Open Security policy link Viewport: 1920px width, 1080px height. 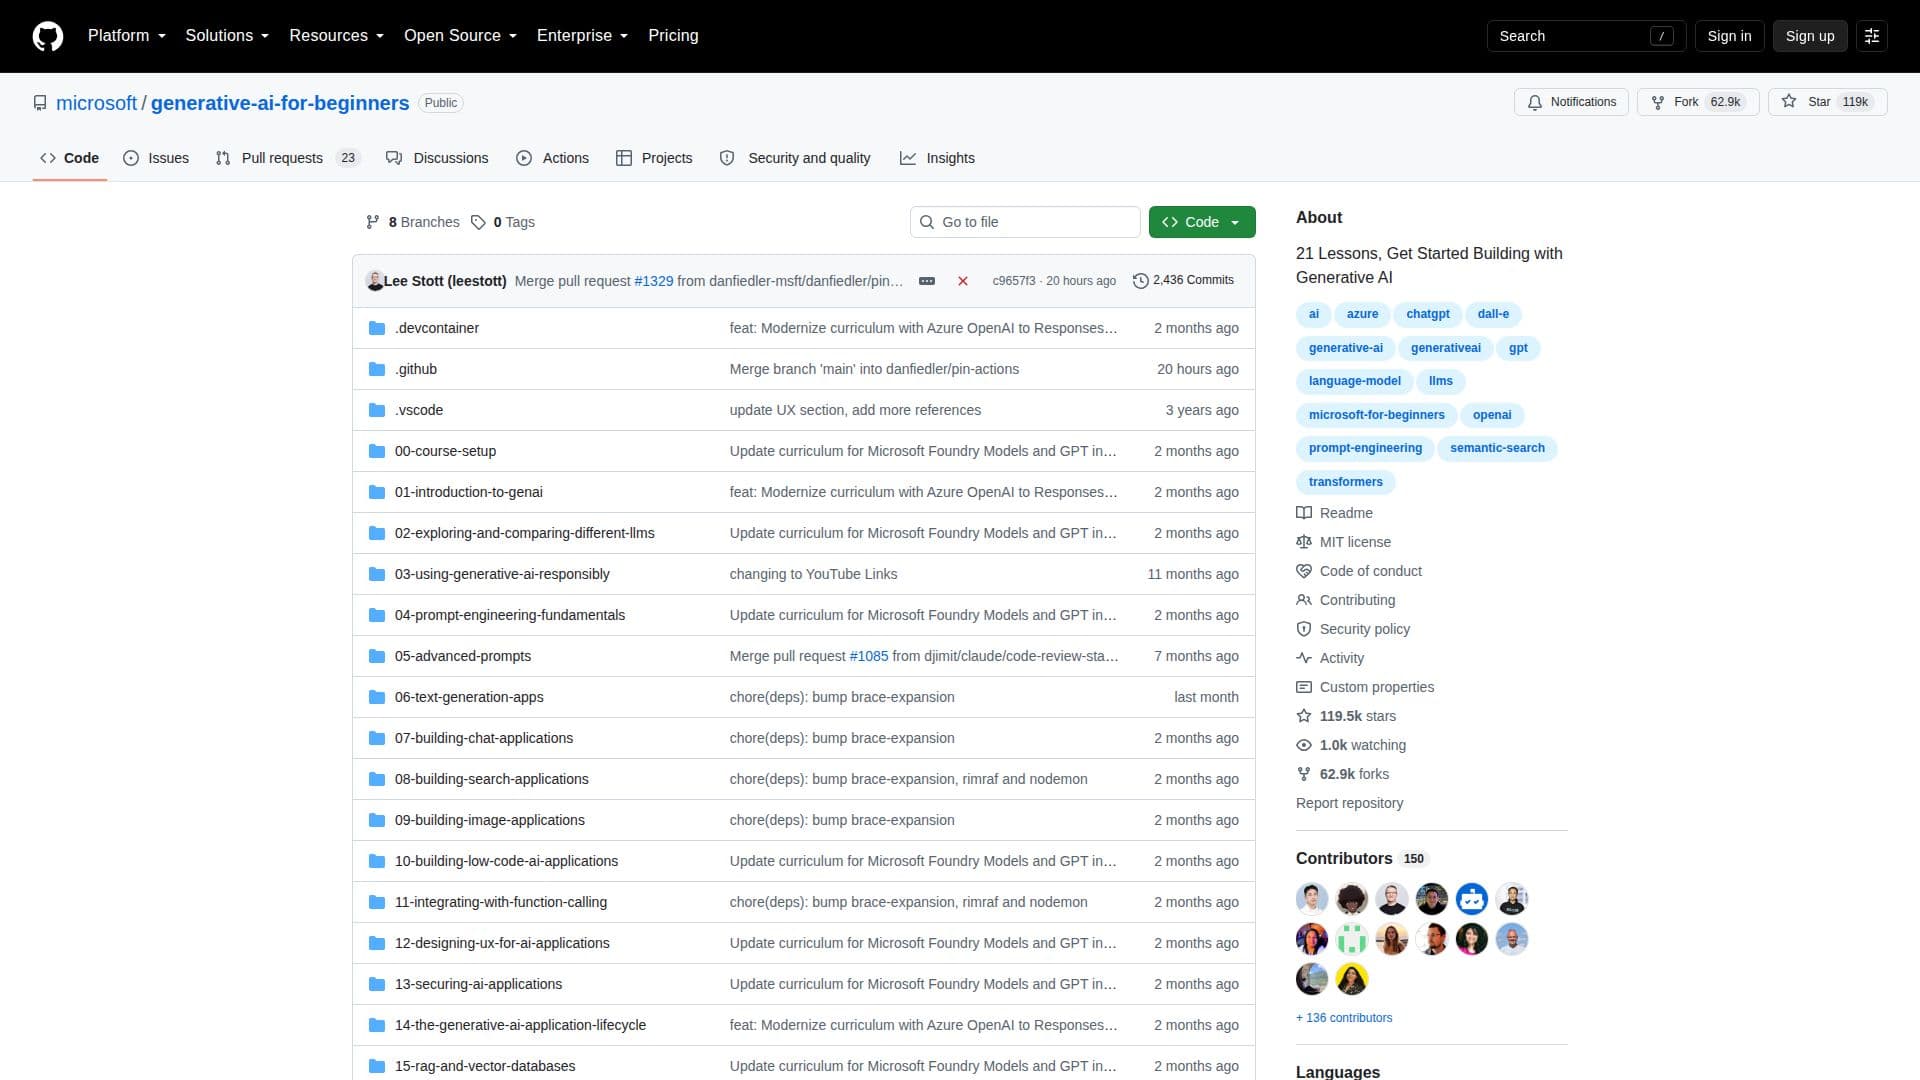(1353, 629)
